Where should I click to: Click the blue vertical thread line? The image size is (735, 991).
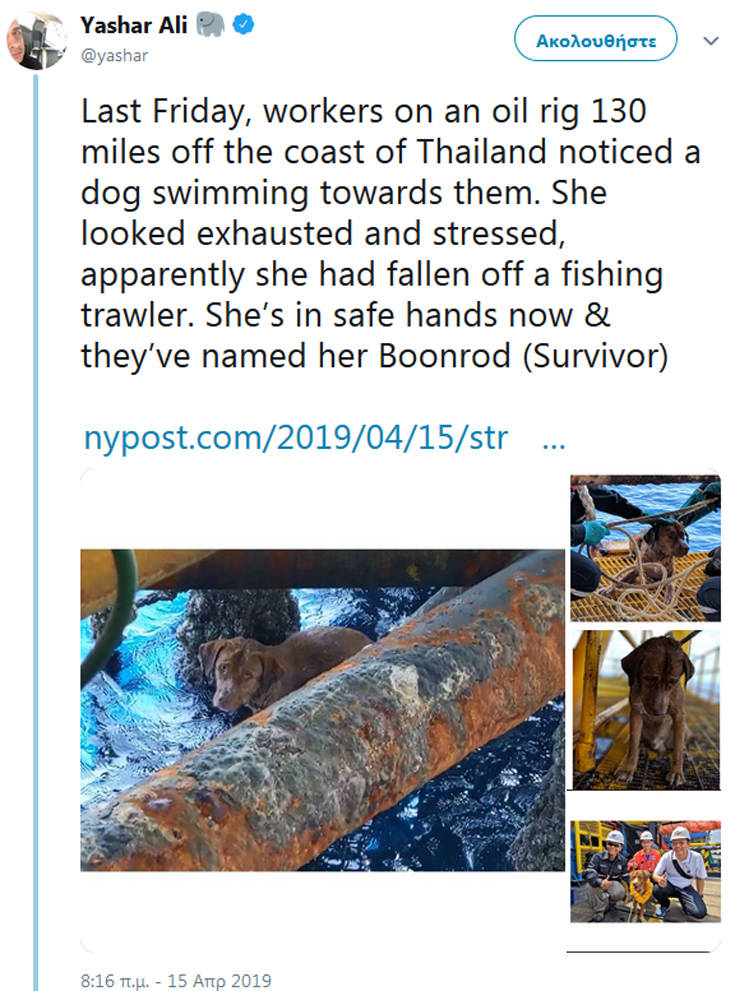click(35, 531)
